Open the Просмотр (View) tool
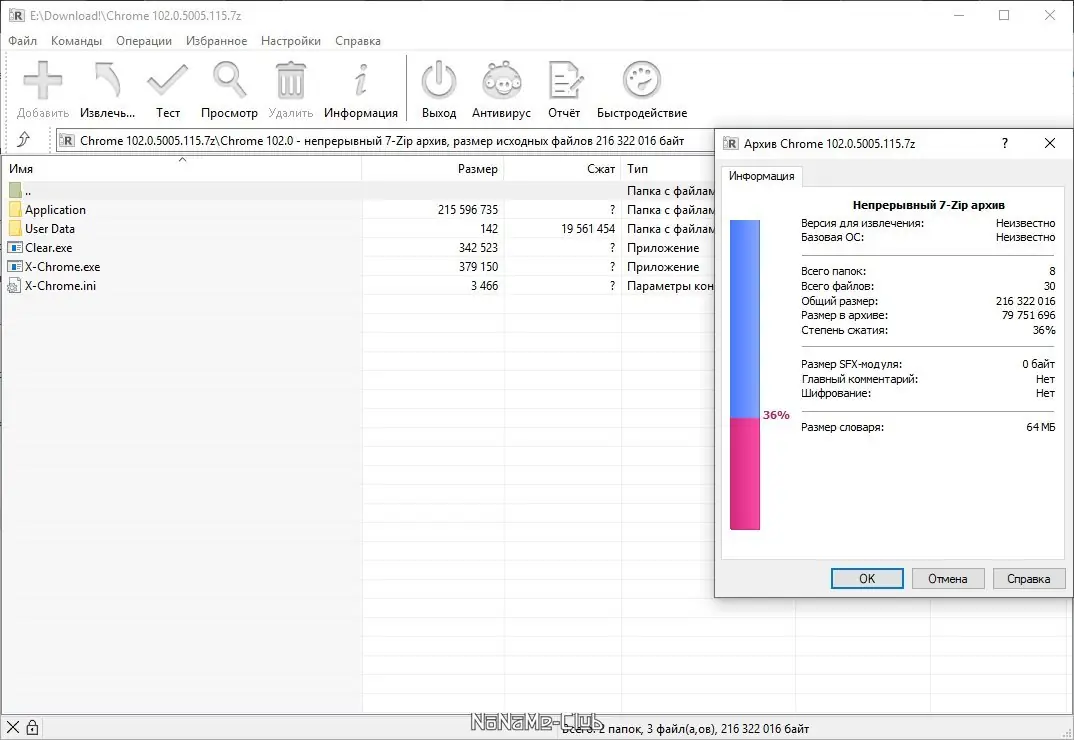Image resolution: width=1074 pixels, height=740 pixels. [229, 80]
